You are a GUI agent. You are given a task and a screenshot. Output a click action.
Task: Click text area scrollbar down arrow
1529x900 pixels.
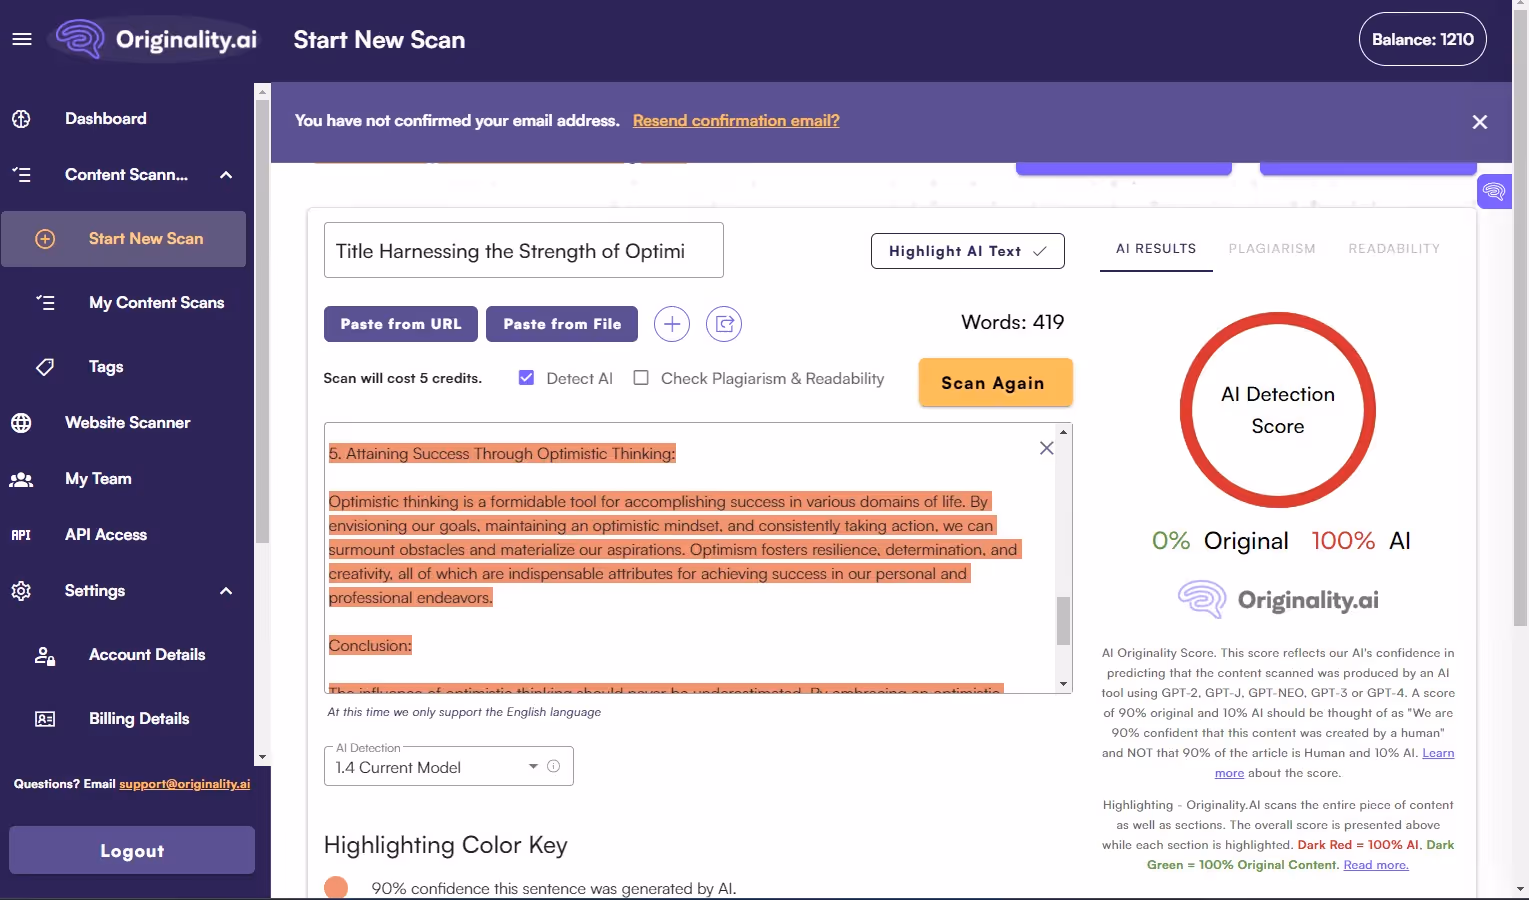pos(1064,684)
